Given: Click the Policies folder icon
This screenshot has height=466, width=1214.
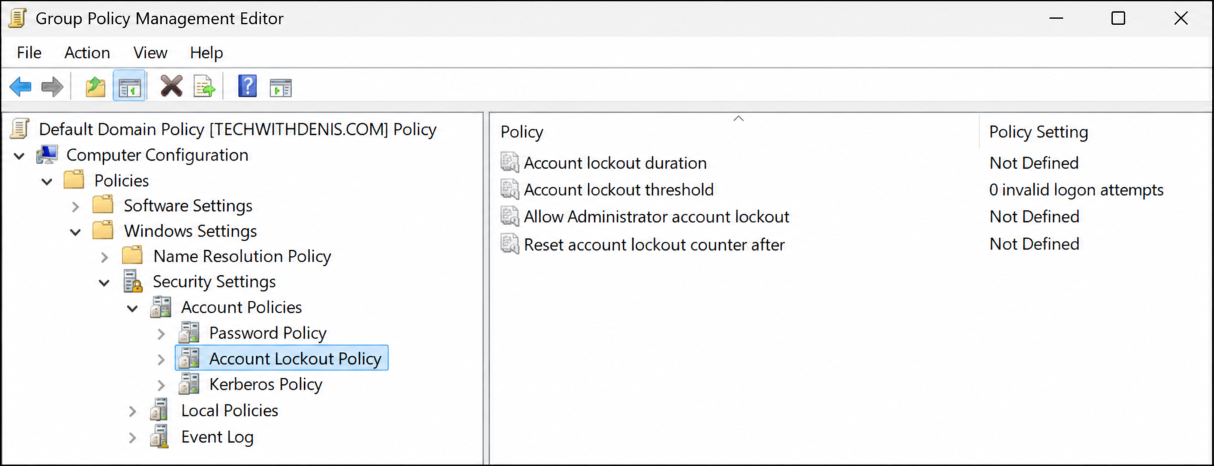Looking at the screenshot, I should [x=74, y=181].
